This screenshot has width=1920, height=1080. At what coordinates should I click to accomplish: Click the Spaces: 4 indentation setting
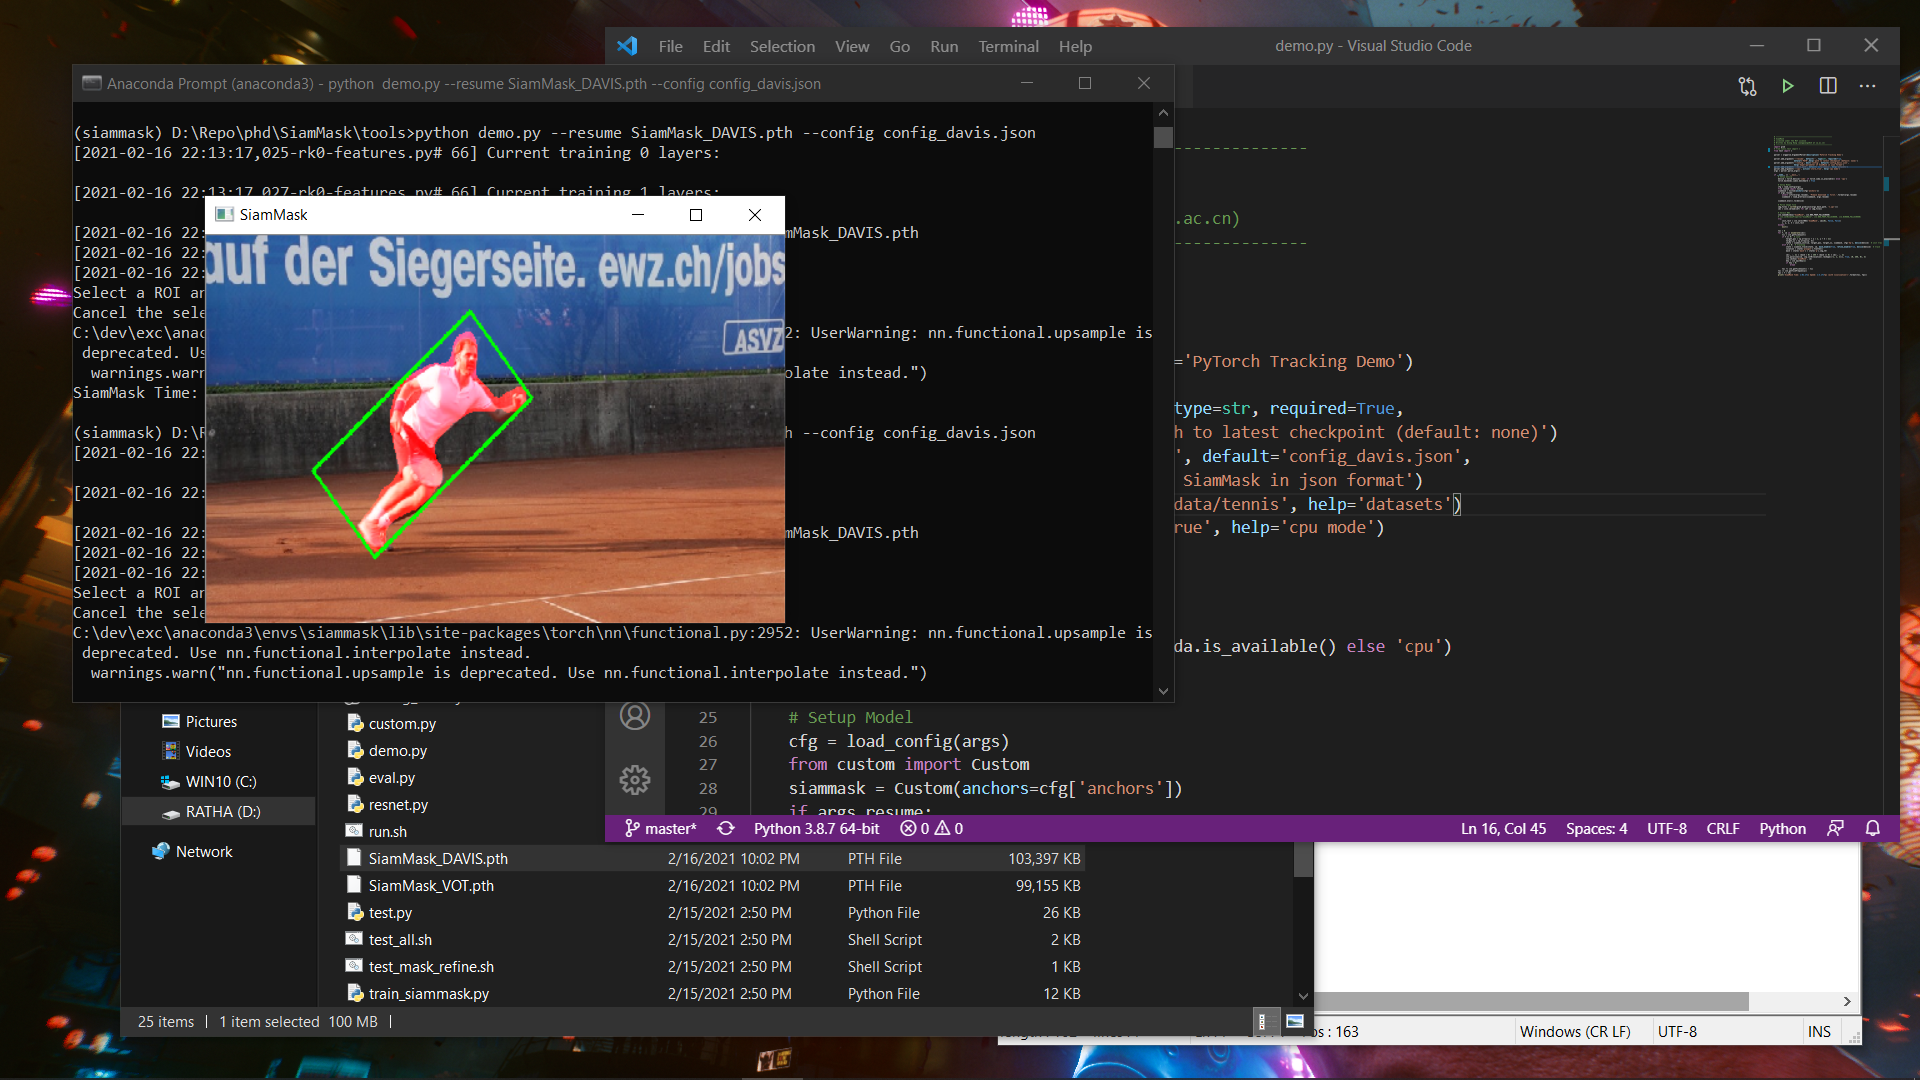pos(1596,828)
